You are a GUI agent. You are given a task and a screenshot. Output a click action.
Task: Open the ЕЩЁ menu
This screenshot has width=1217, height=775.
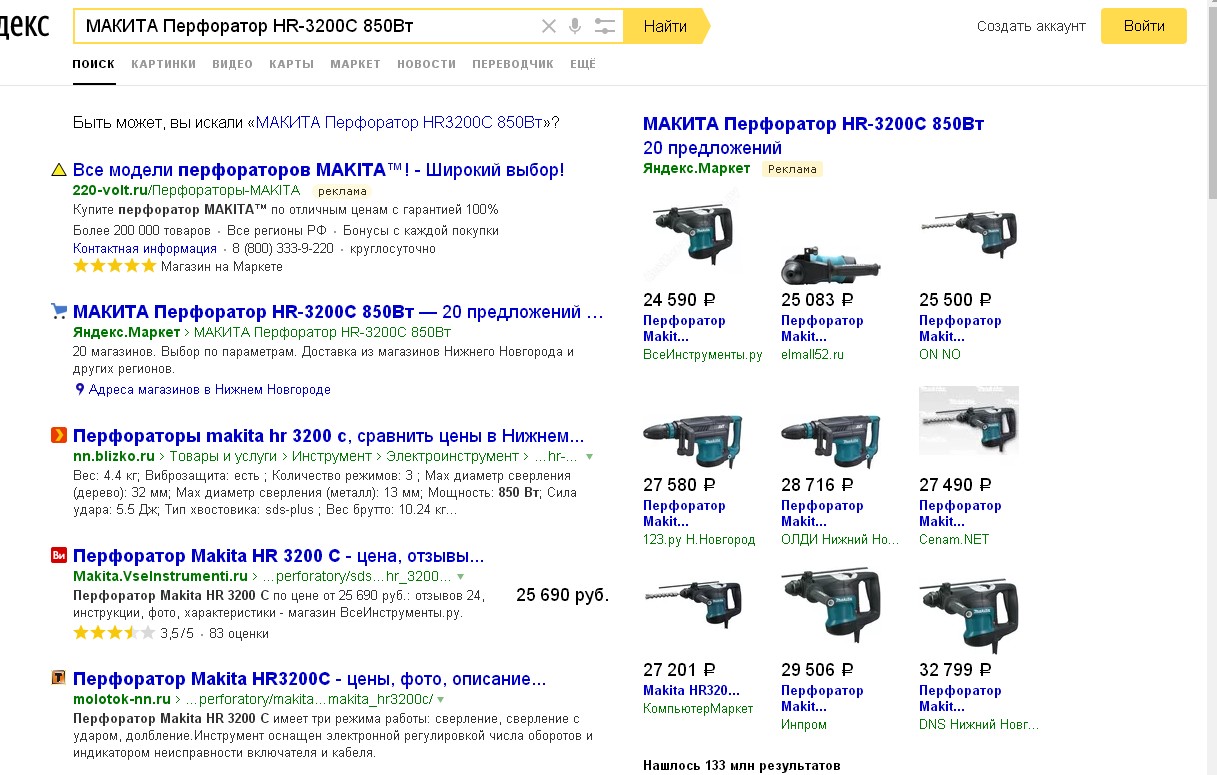coord(583,64)
